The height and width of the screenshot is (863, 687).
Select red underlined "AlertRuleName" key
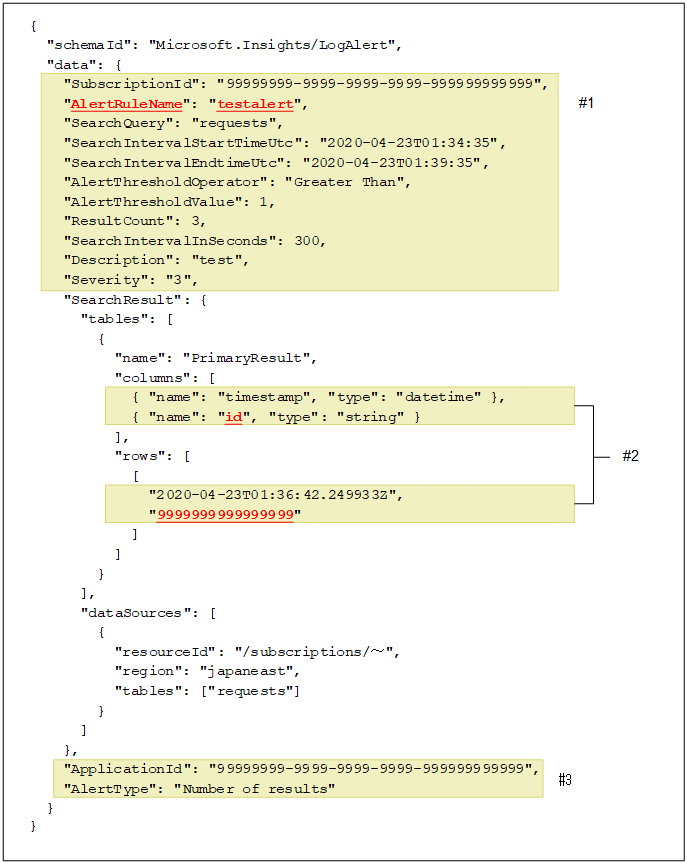127,104
